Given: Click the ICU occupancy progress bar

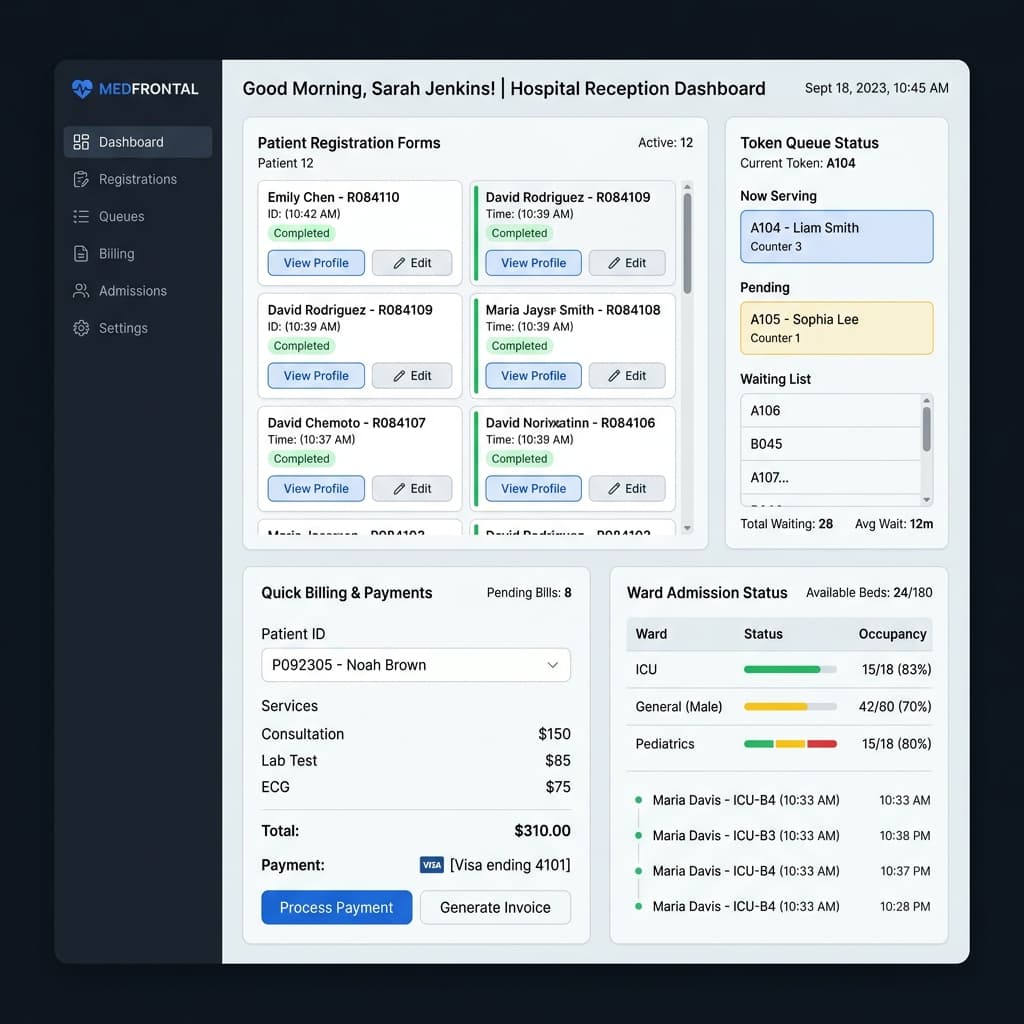Looking at the screenshot, I should pos(790,669).
